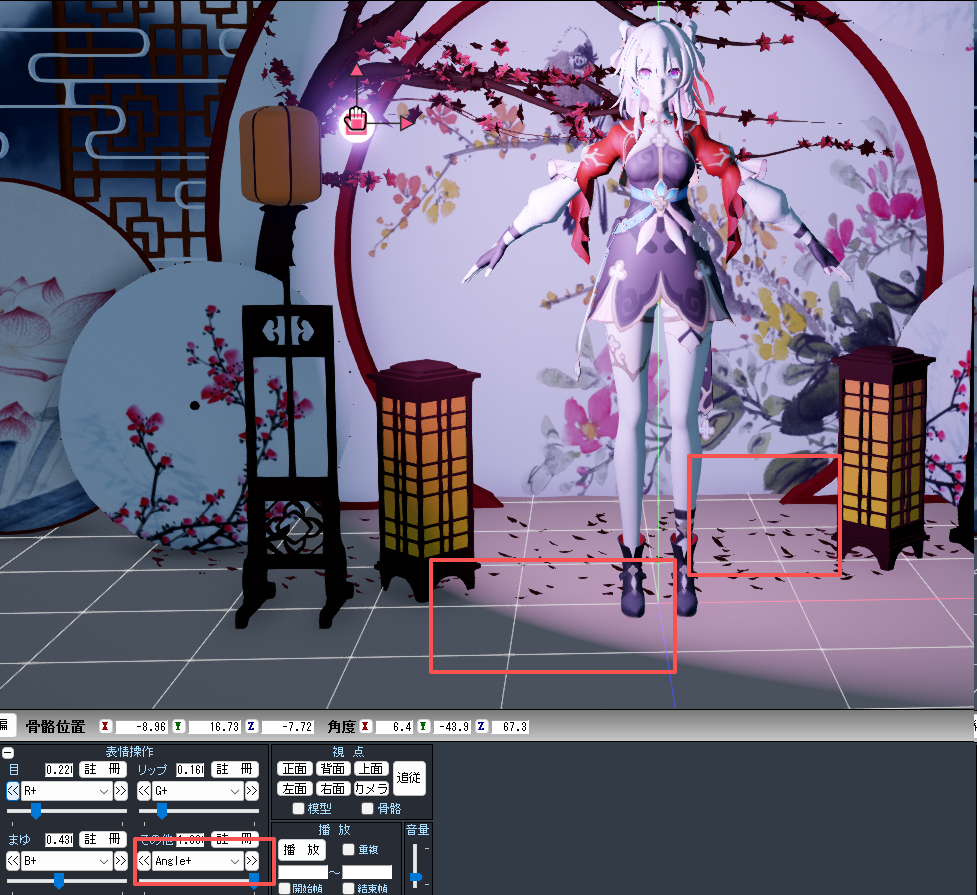
Task: Enable the 骨骼 view checkbox
Action: pos(368,808)
